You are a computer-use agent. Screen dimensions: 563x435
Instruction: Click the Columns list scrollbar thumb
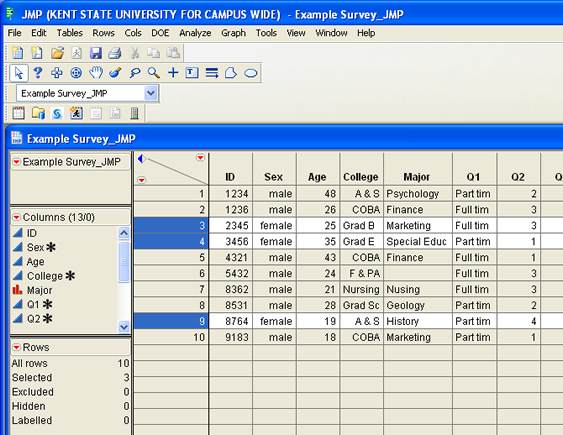tap(124, 261)
